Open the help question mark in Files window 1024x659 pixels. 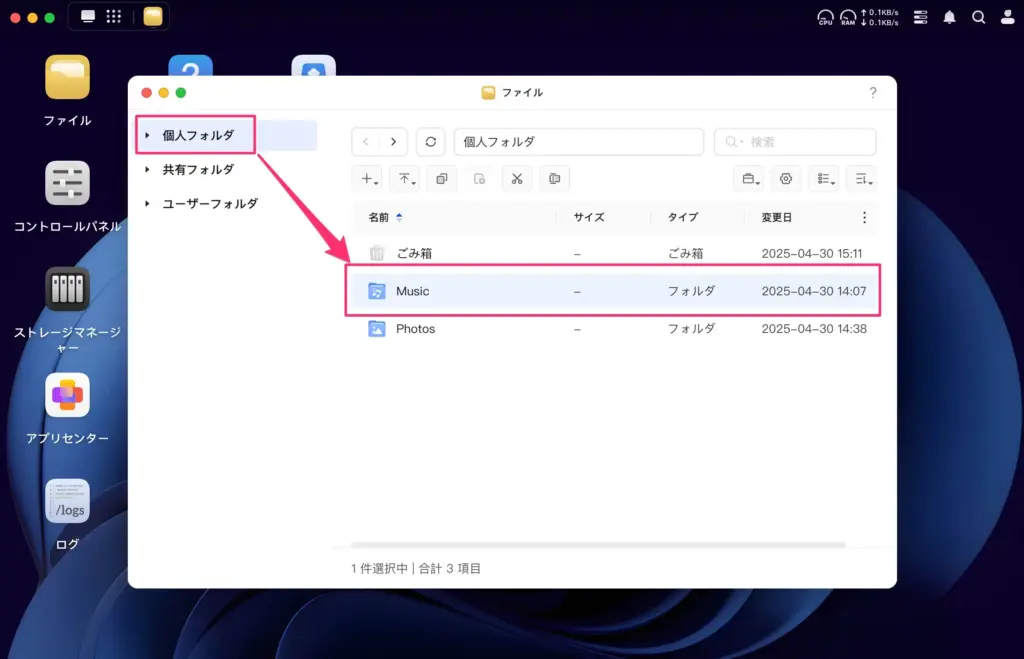click(x=872, y=93)
